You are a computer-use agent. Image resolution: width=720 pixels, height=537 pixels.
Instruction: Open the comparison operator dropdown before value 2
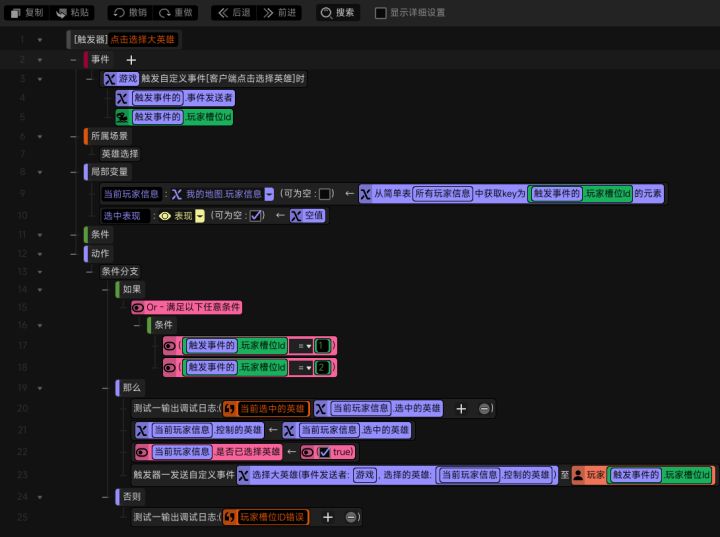pos(301,367)
